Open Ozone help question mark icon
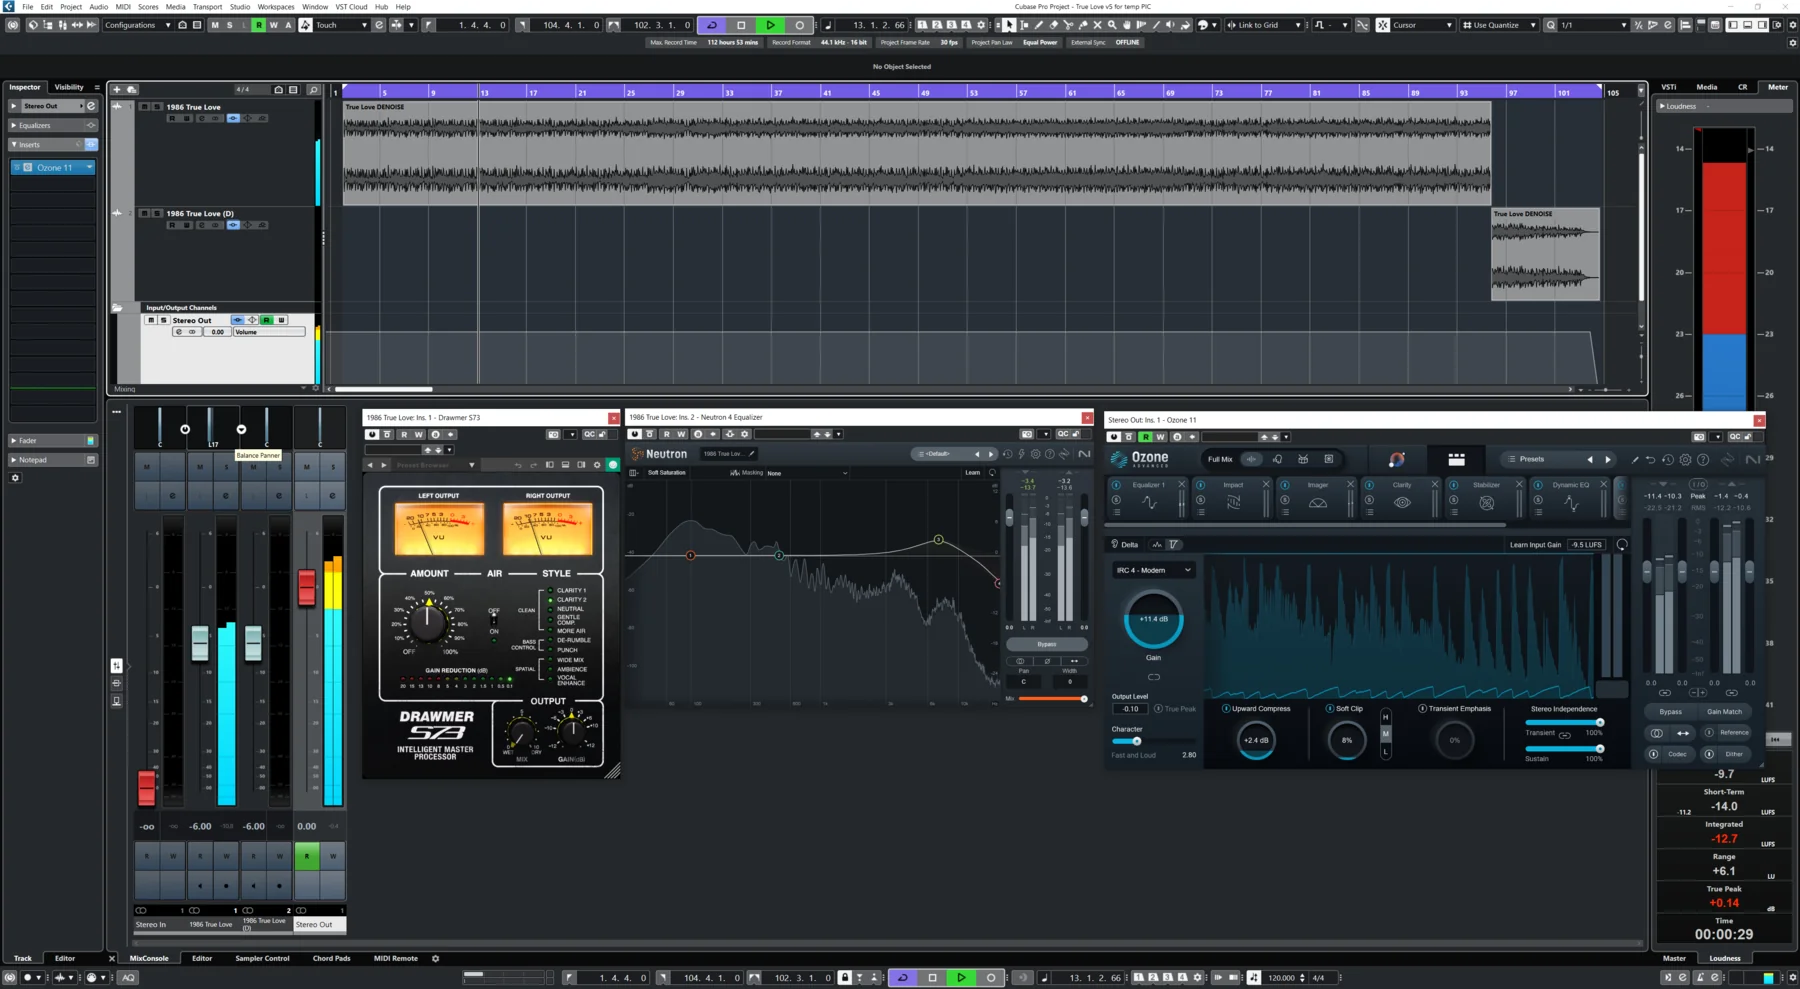The image size is (1800, 989). pos(1703,459)
